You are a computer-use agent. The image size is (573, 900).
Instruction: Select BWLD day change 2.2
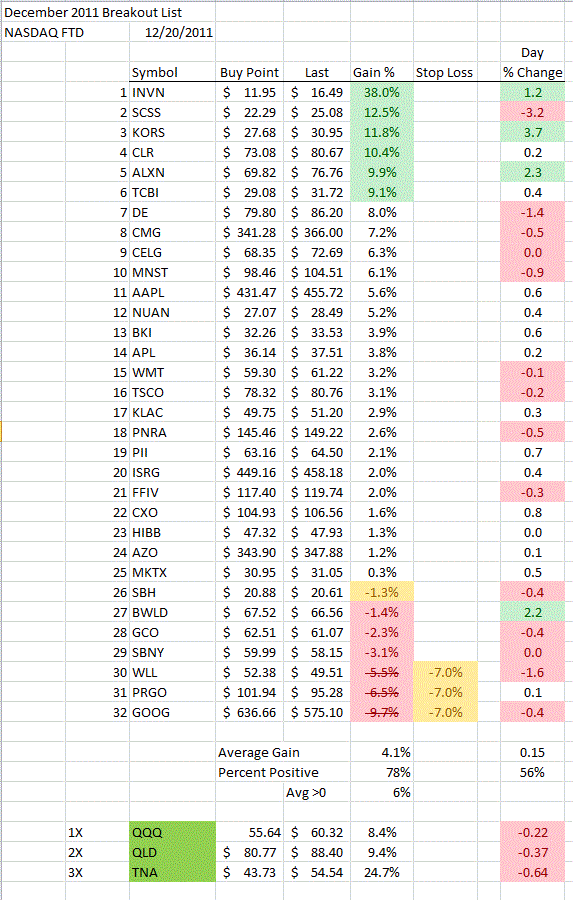[x=533, y=612]
